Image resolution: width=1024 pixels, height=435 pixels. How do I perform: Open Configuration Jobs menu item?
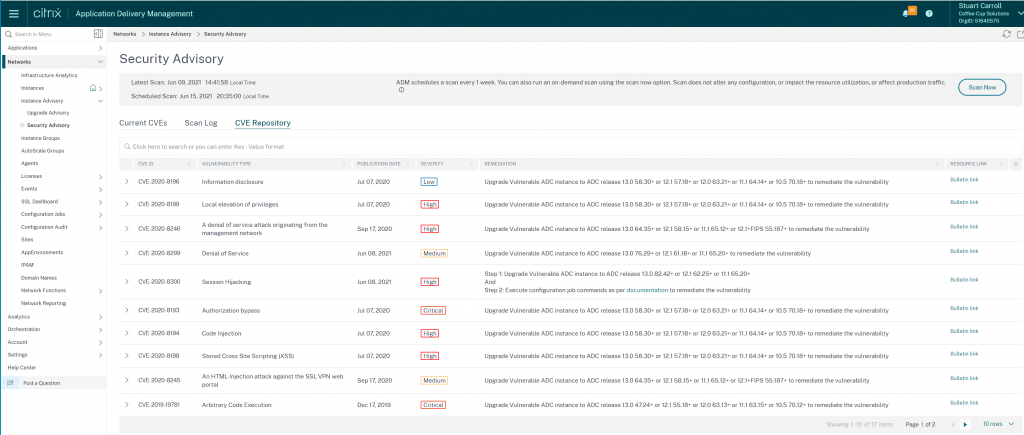(42, 214)
